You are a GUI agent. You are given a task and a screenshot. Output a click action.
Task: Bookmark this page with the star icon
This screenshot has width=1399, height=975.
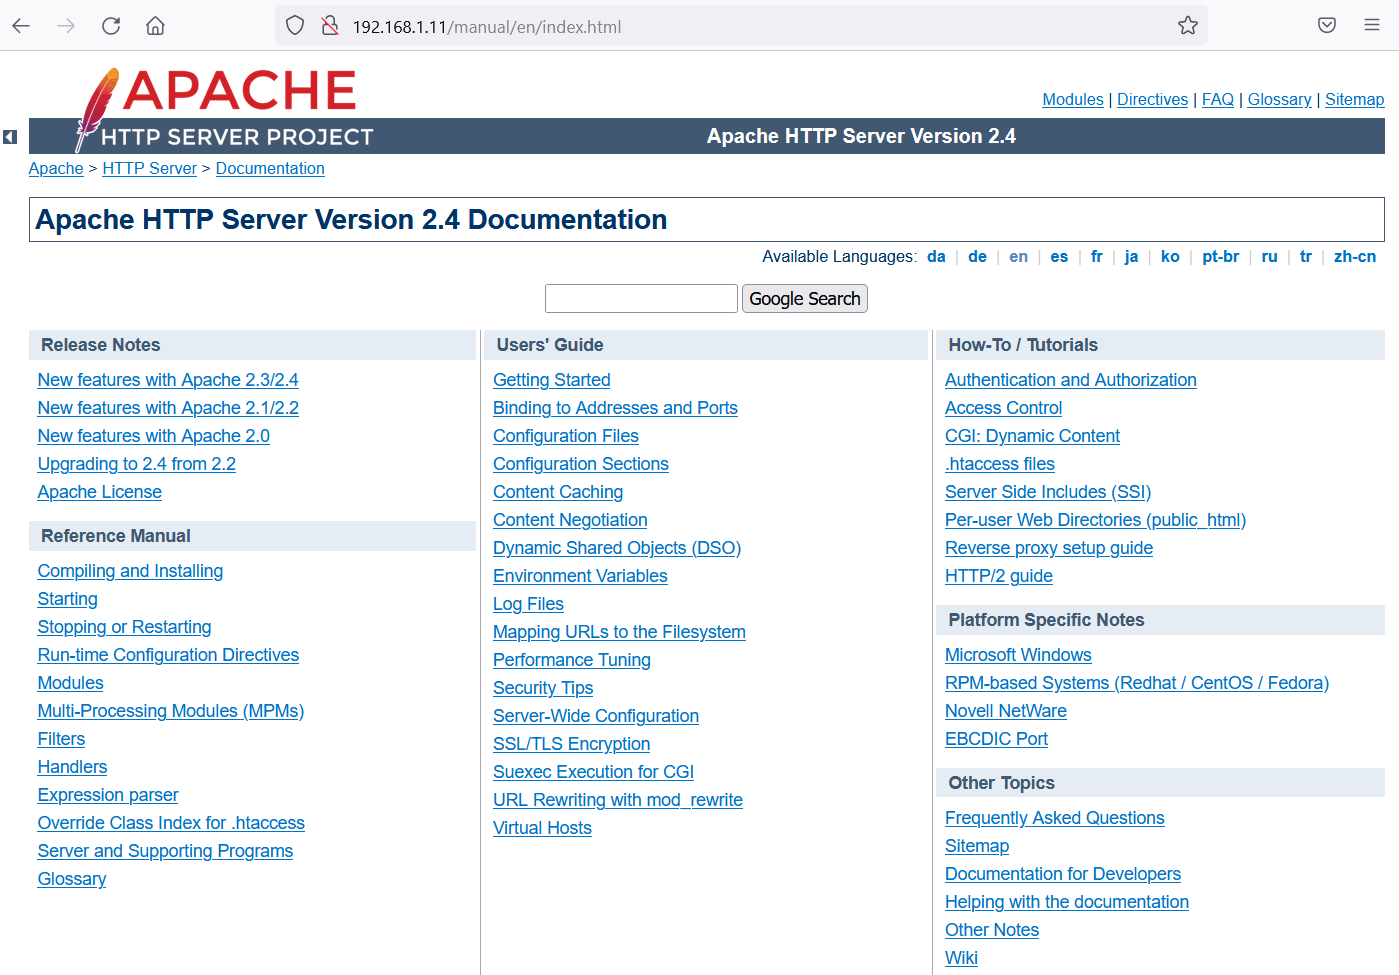(x=1187, y=26)
